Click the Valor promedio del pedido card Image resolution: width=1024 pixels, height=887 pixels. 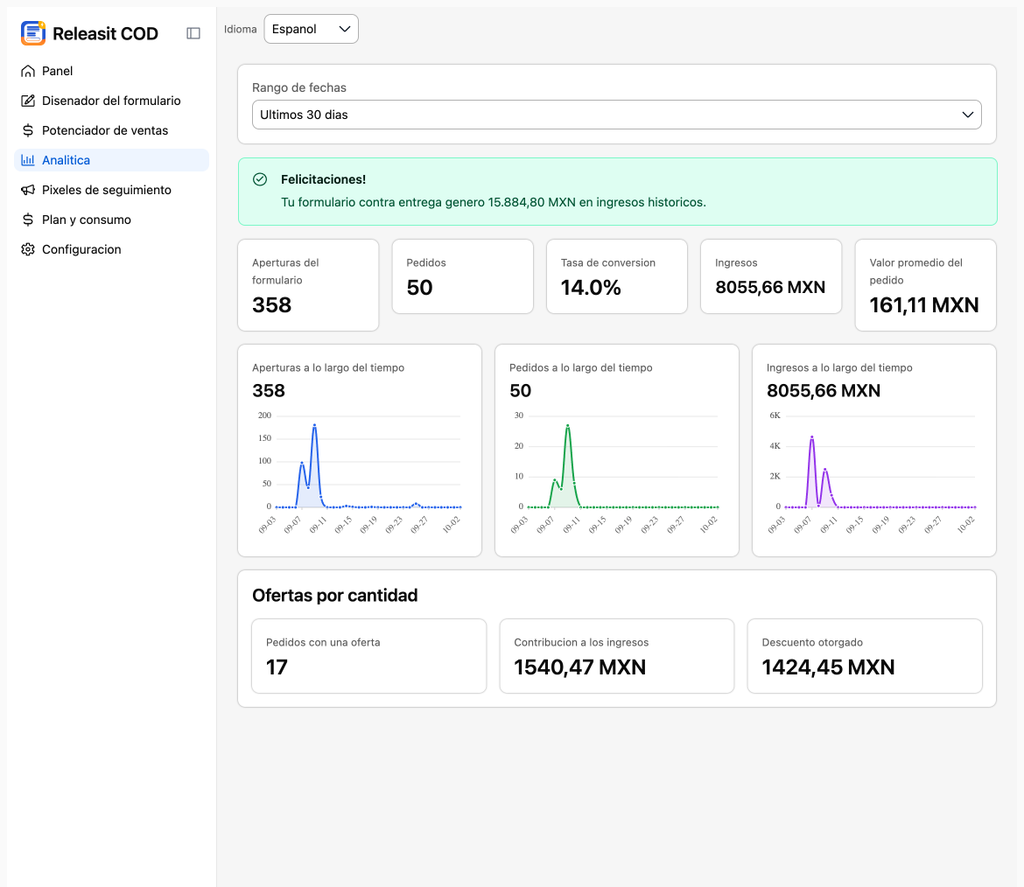[925, 285]
